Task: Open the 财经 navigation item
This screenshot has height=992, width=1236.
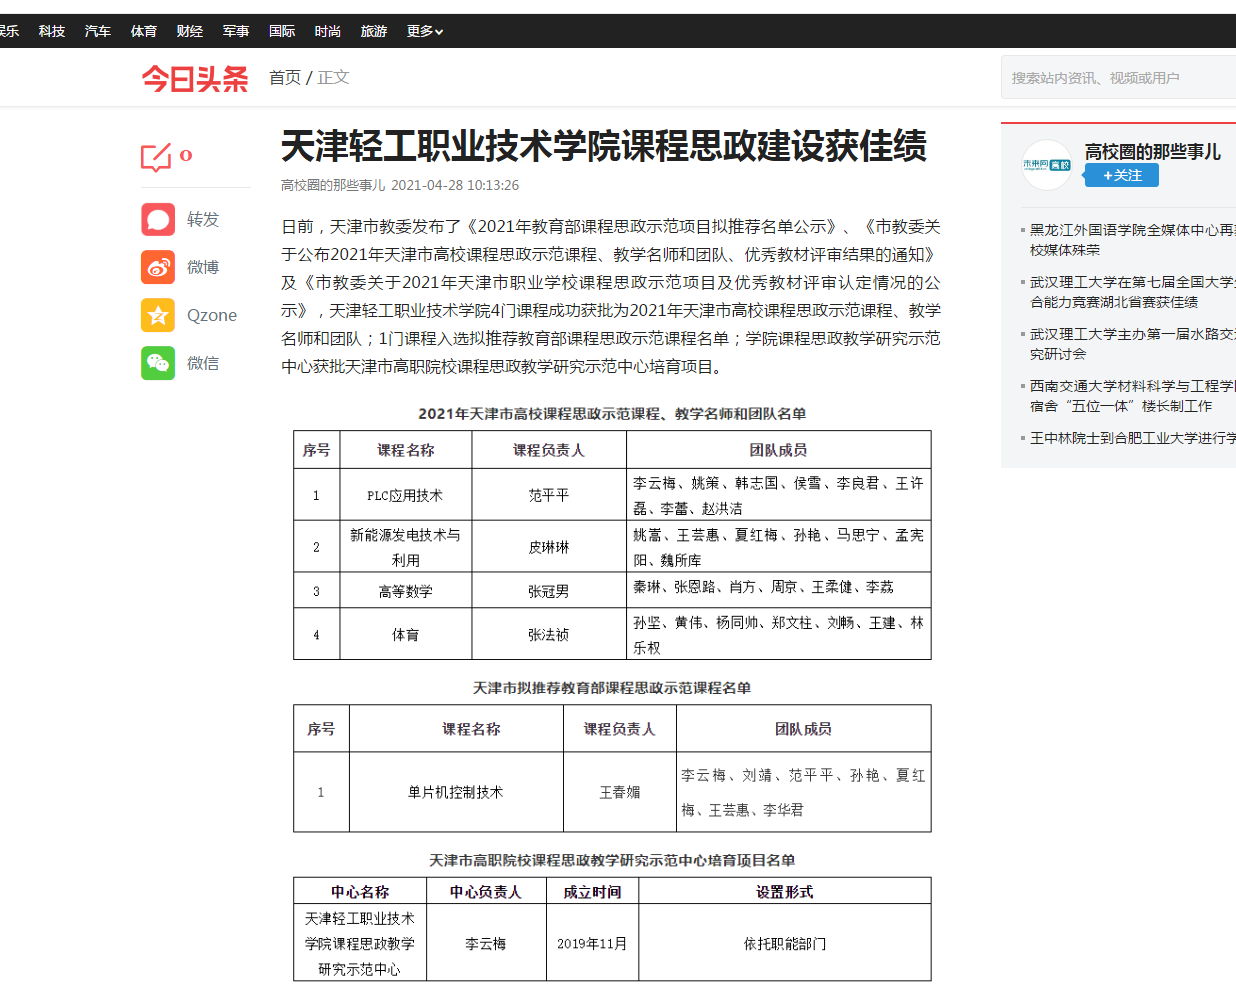Action: (x=190, y=31)
